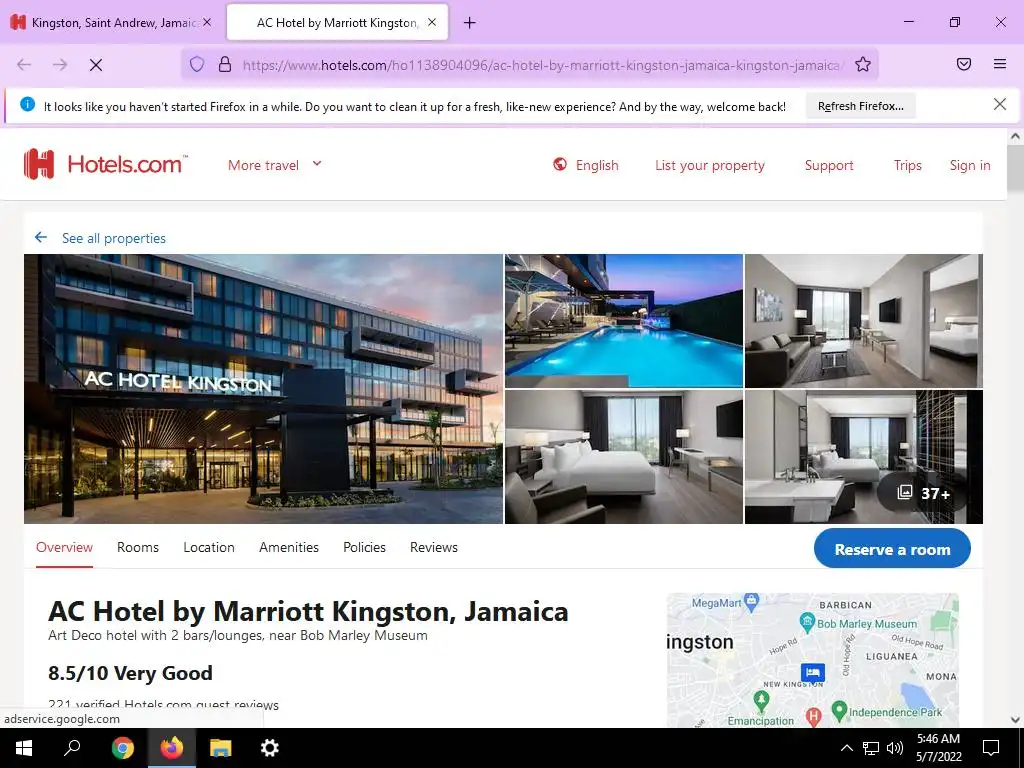Open the Trips link
Image resolution: width=1024 pixels, height=768 pixels.
tap(907, 165)
